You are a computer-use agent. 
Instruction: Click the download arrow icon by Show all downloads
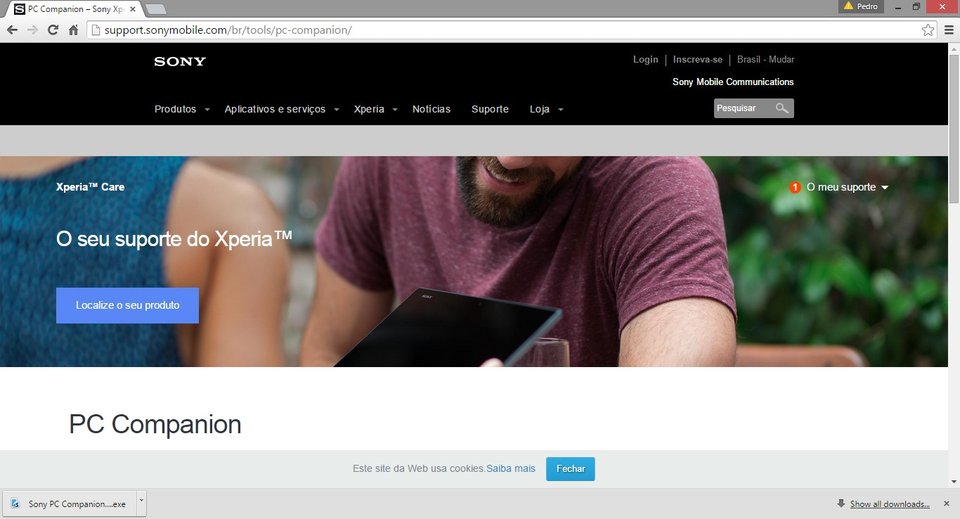(841, 503)
